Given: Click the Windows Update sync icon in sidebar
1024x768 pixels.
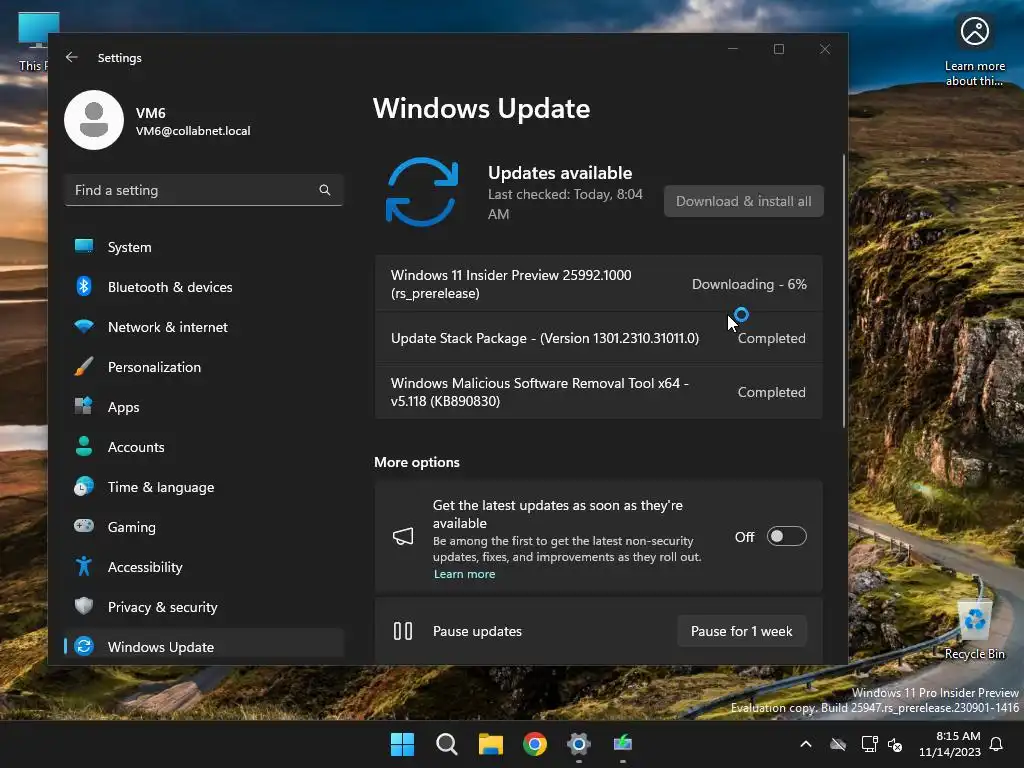Looking at the screenshot, I should [x=84, y=647].
